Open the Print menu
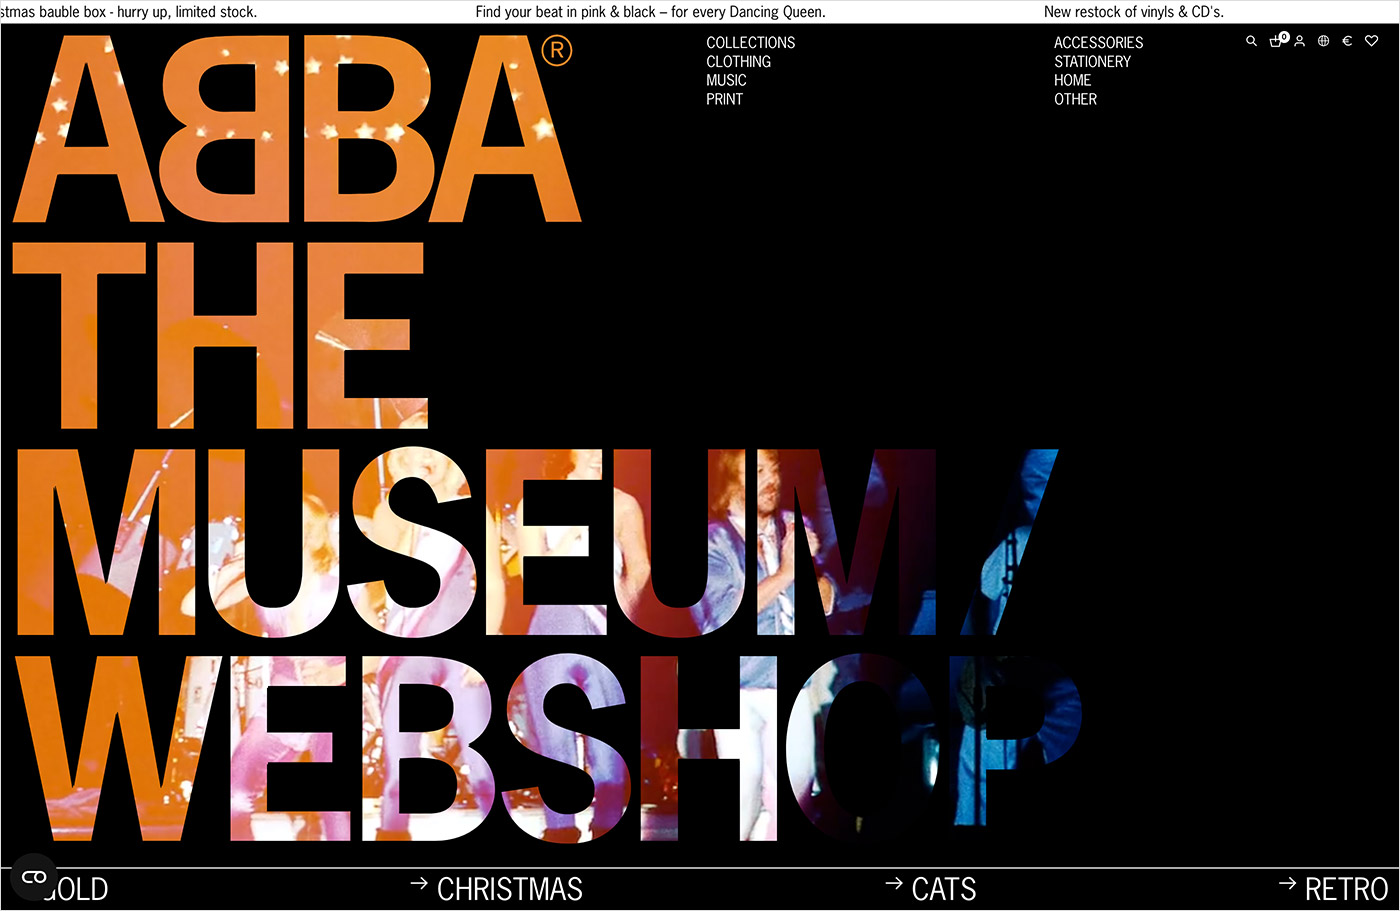Screen dimensions: 1400x911 click(x=724, y=100)
